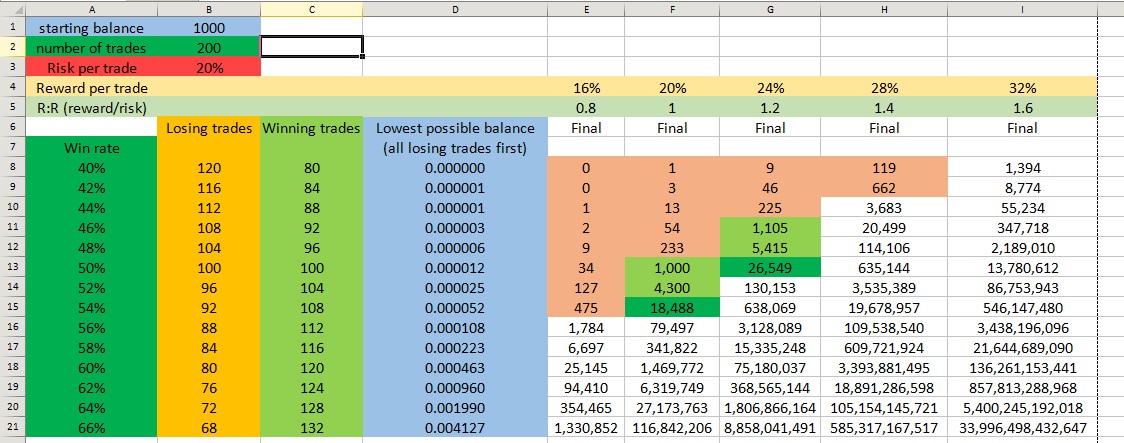Screen dimensions: 1124x443
Task: Select the cell showing 116,842,206
Action: 672,428
